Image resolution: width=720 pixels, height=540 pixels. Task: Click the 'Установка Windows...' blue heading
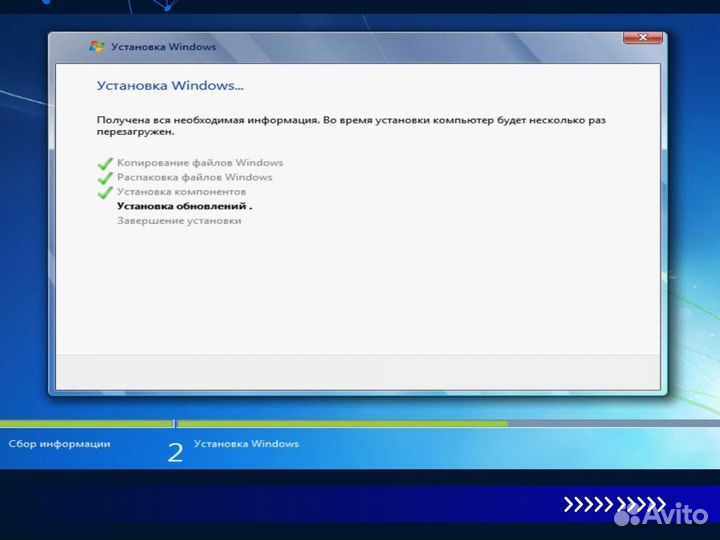170,85
